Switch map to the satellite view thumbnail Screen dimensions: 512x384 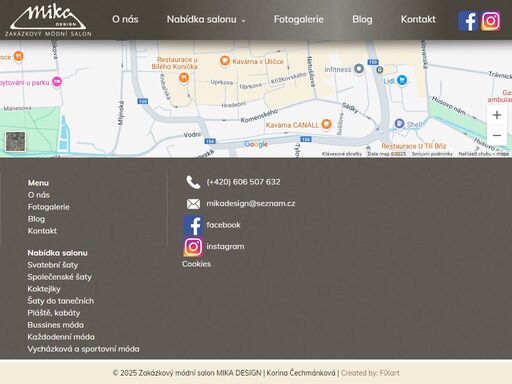pos(15,141)
